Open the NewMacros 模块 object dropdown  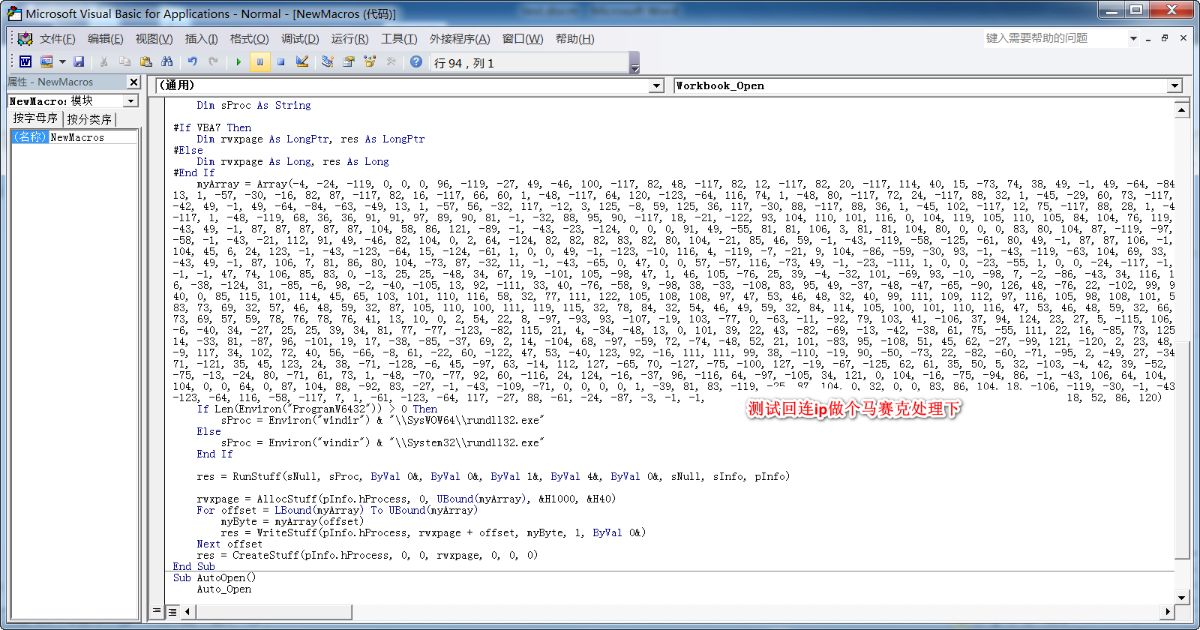coord(131,101)
